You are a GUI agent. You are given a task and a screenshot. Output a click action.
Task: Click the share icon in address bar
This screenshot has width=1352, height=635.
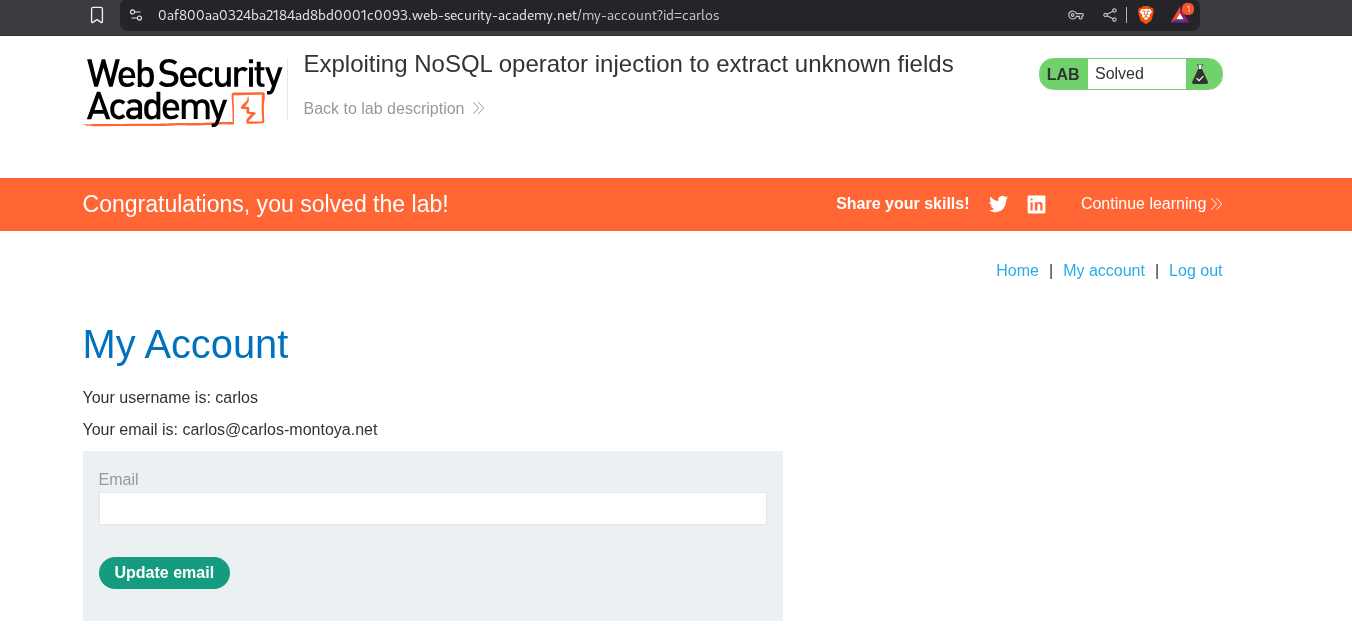coord(1110,15)
